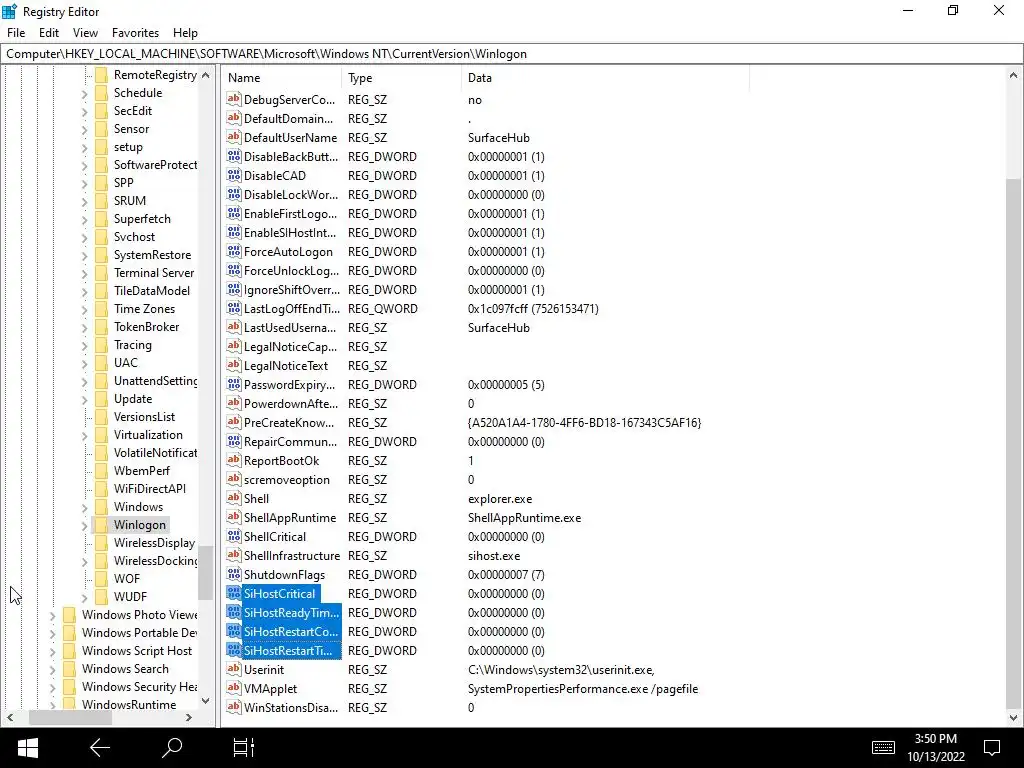1024x768 pixels.
Task: Open the View menu
Action: pyautogui.click(x=85, y=33)
